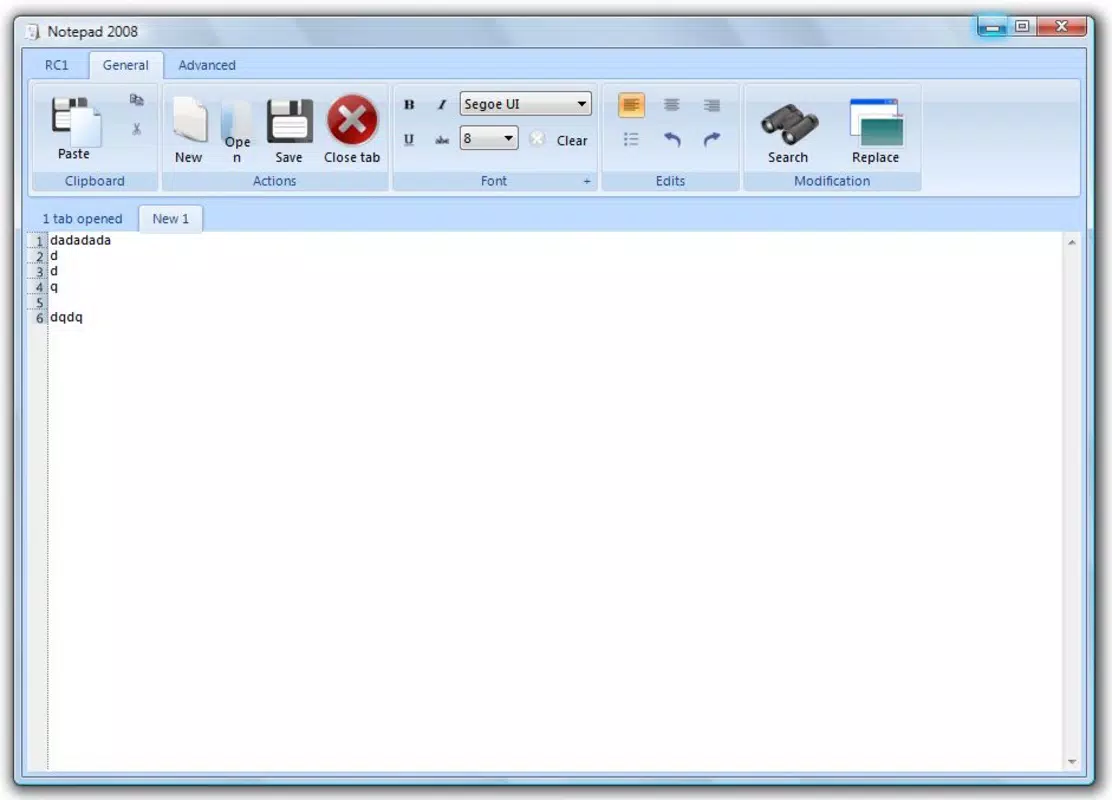Click the Cut scissors icon
The height and width of the screenshot is (800, 1112).
point(136,129)
